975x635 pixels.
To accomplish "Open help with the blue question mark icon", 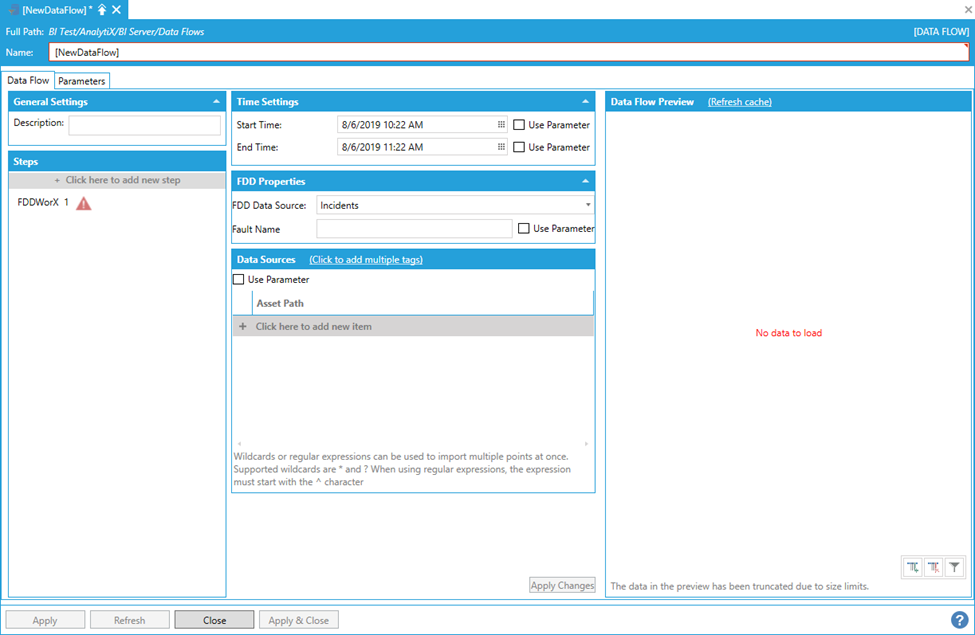I will tap(959, 620).
